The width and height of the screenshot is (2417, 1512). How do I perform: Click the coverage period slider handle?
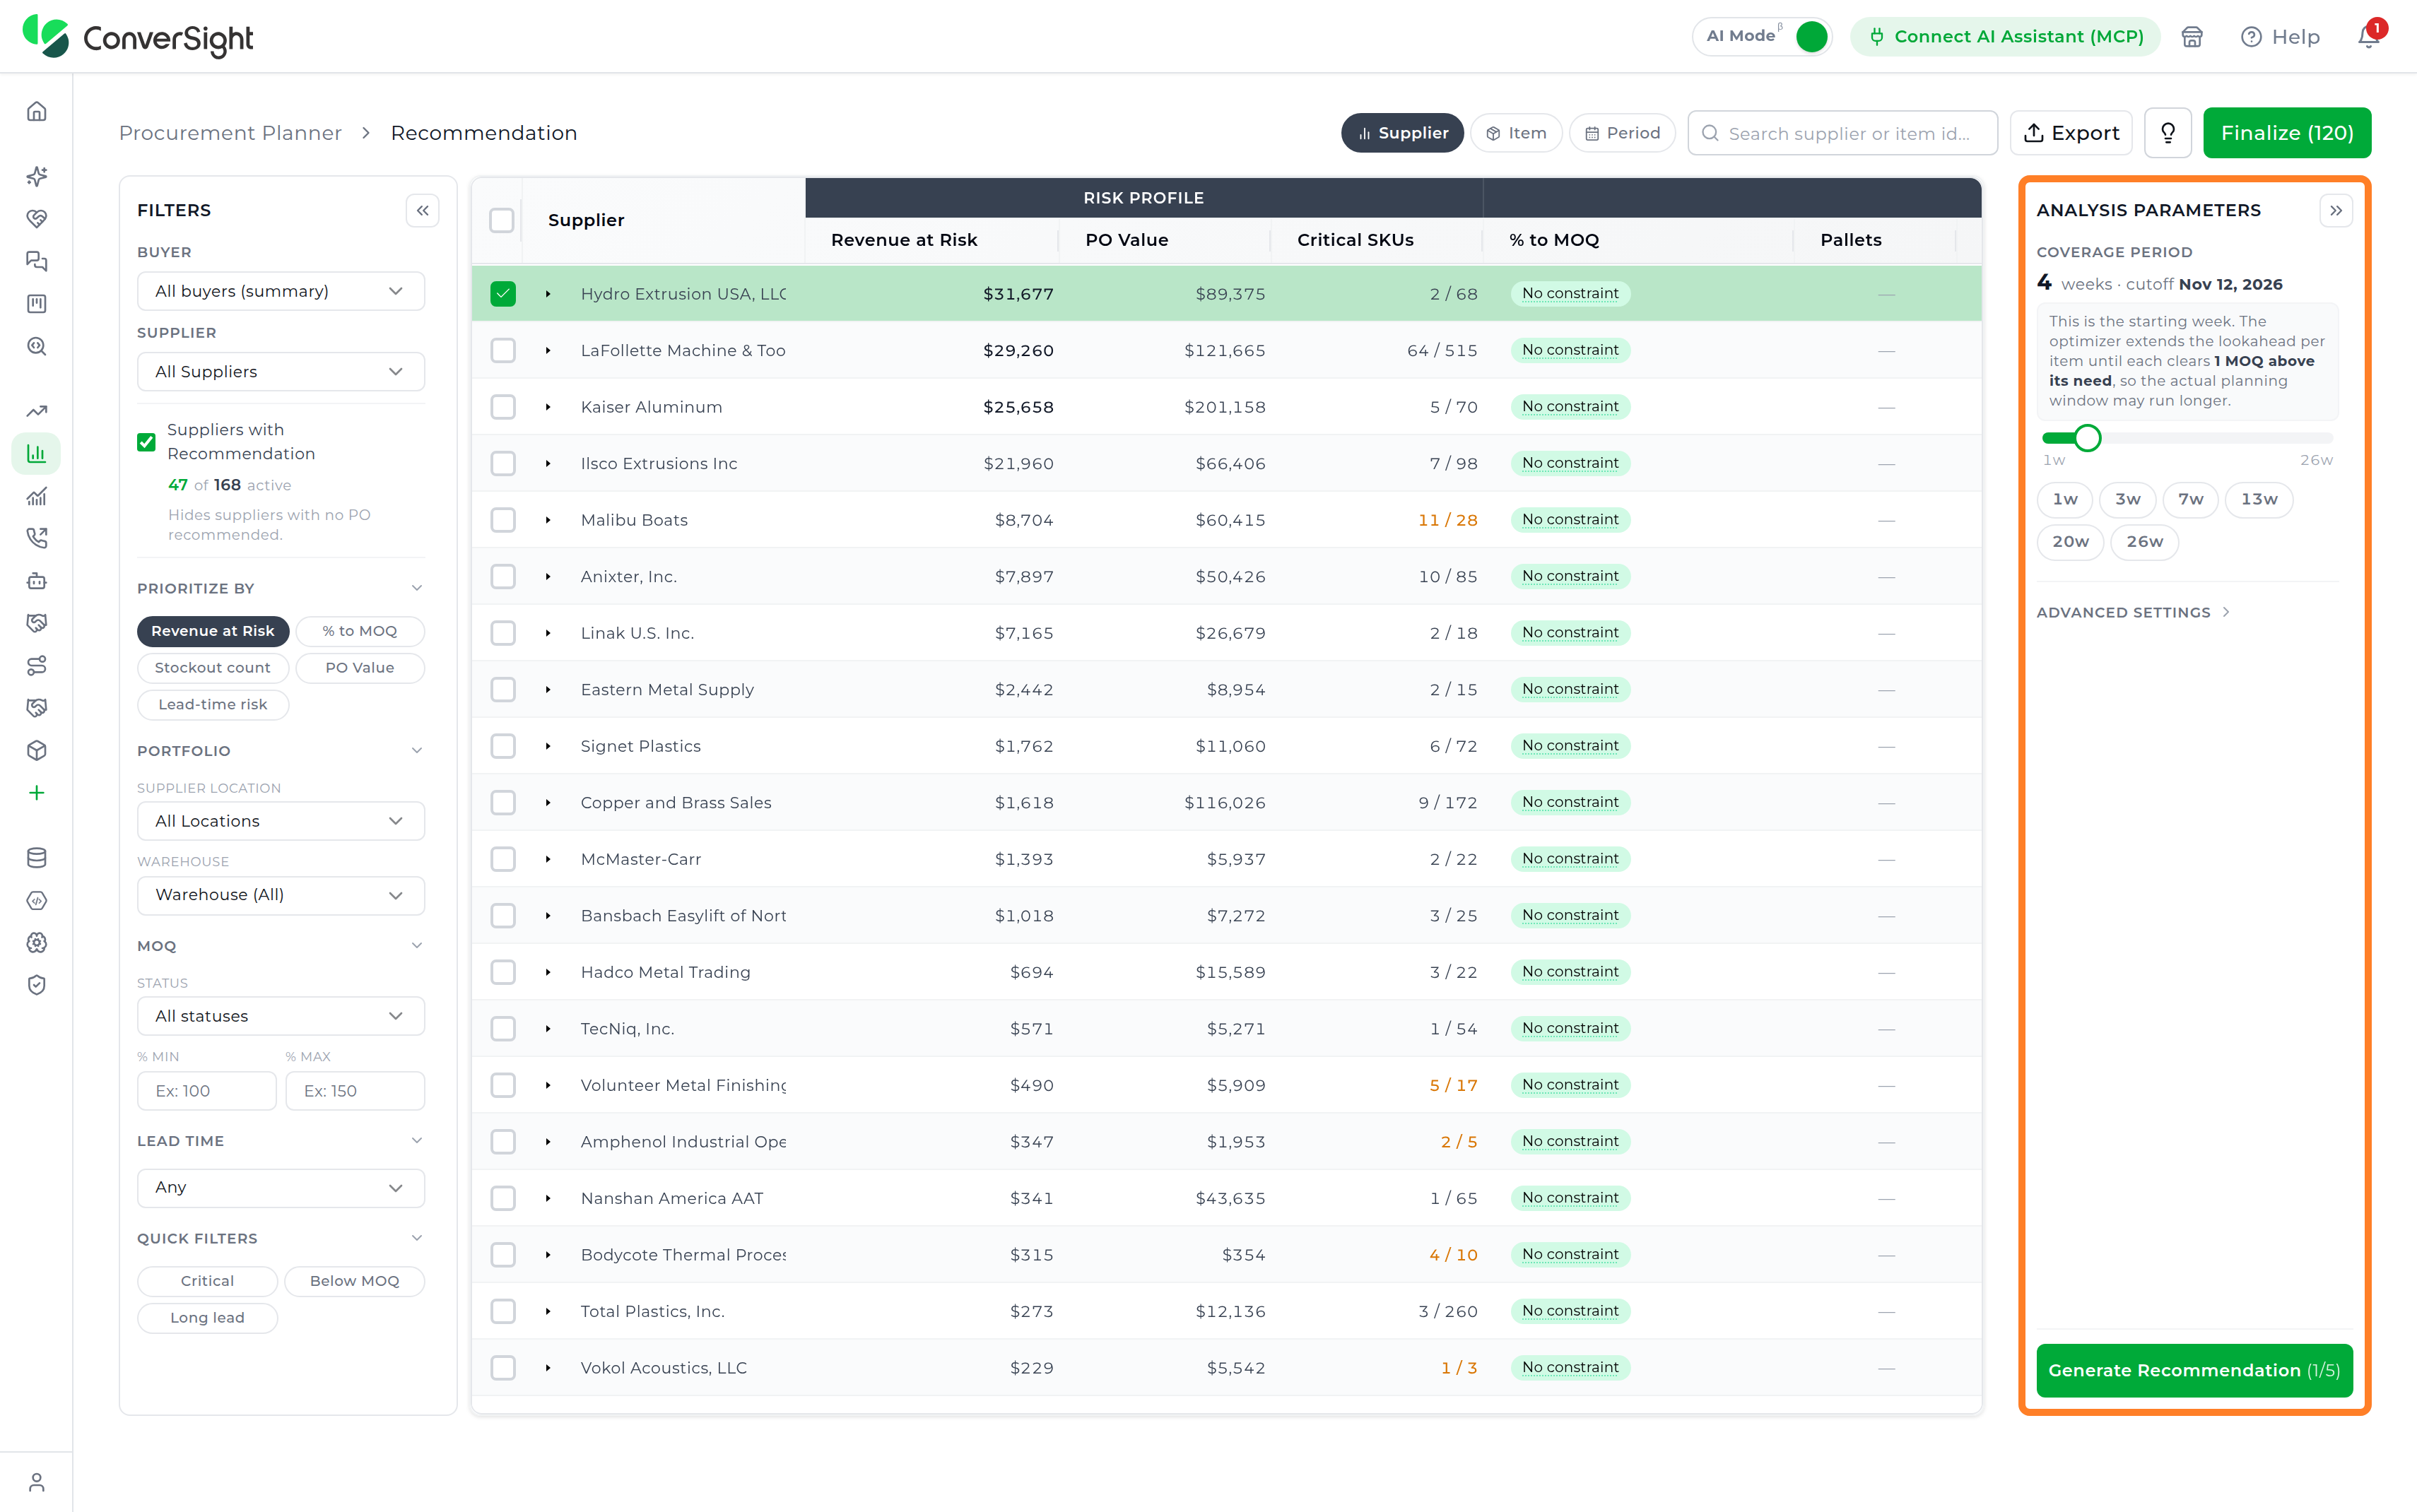click(2087, 438)
